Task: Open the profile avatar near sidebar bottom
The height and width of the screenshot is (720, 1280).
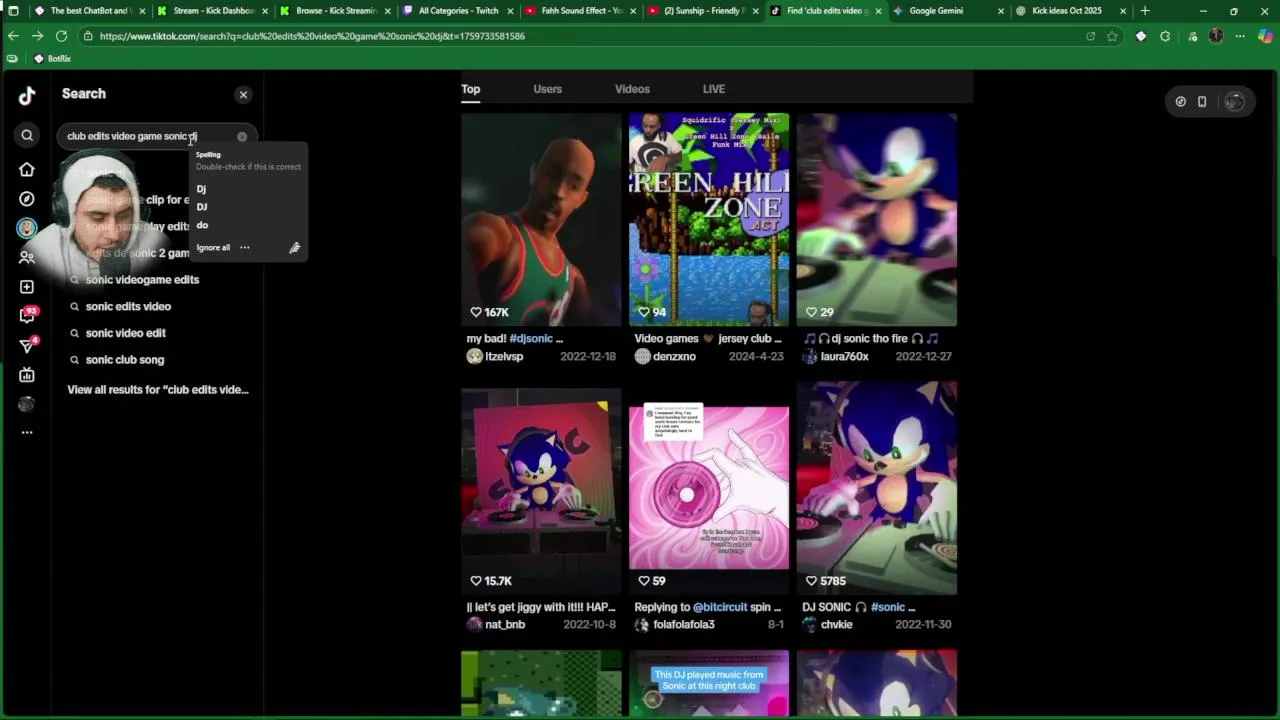Action: point(27,404)
